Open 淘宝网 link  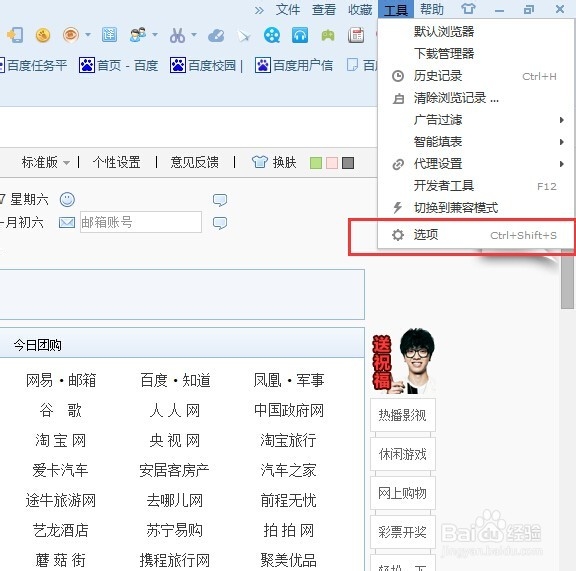click(61, 441)
